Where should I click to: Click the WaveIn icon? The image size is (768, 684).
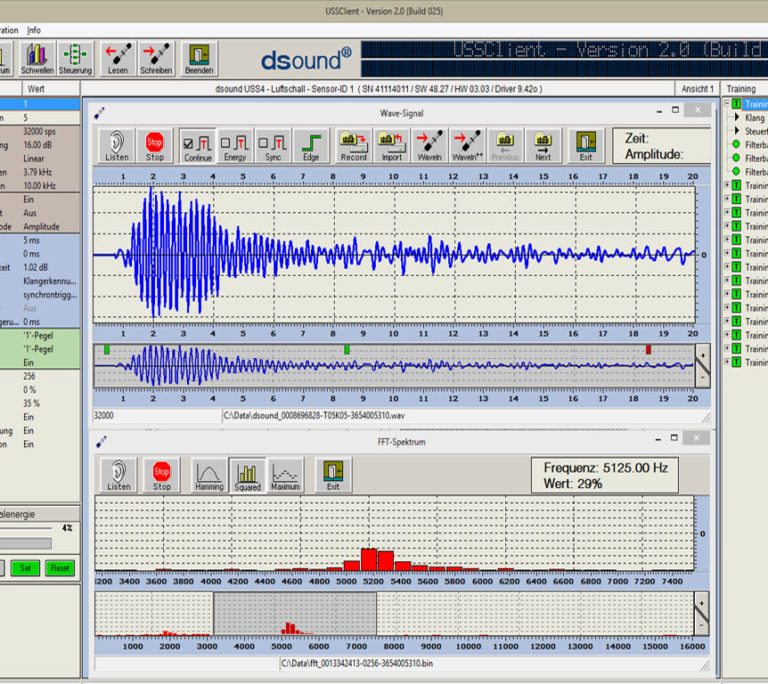click(430, 146)
